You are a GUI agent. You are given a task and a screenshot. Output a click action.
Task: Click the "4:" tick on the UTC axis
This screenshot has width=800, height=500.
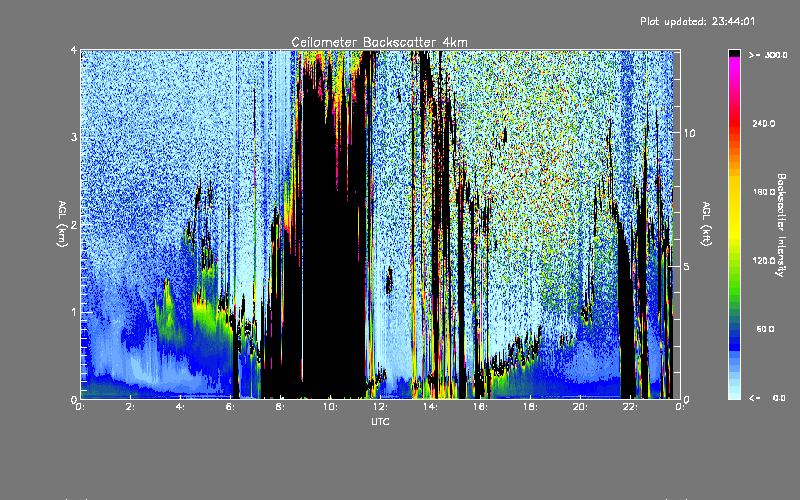click(x=180, y=407)
